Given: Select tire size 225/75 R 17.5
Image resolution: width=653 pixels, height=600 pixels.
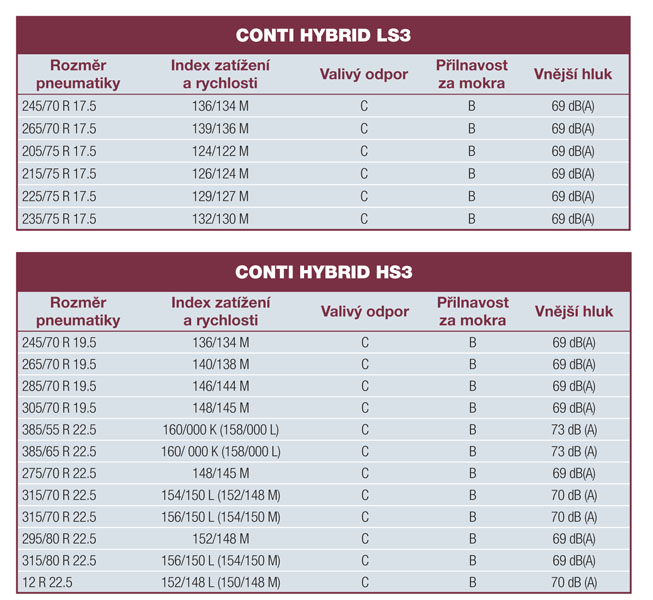Looking at the screenshot, I should point(59,196).
